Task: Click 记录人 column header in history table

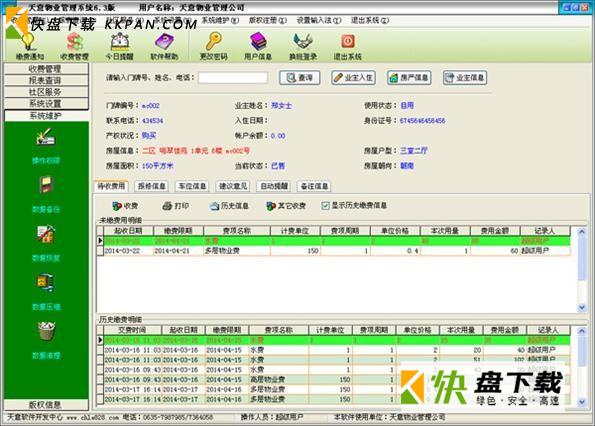Action: 548,330
